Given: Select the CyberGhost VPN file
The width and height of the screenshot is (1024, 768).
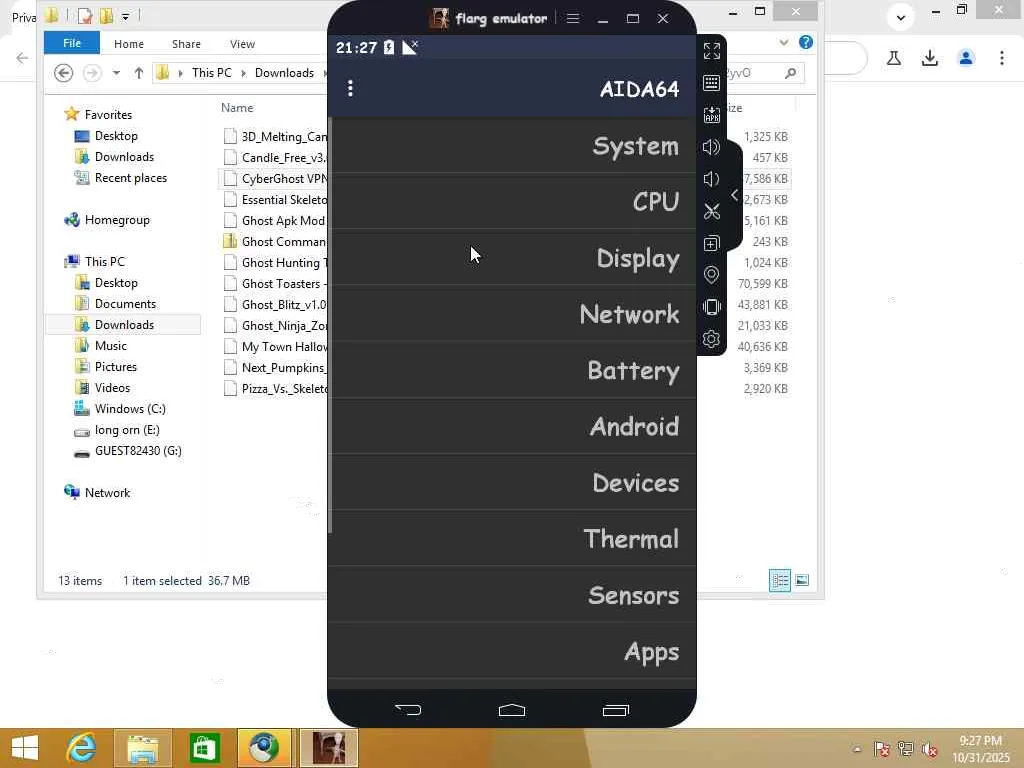Looking at the screenshot, I should coord(274,178).
